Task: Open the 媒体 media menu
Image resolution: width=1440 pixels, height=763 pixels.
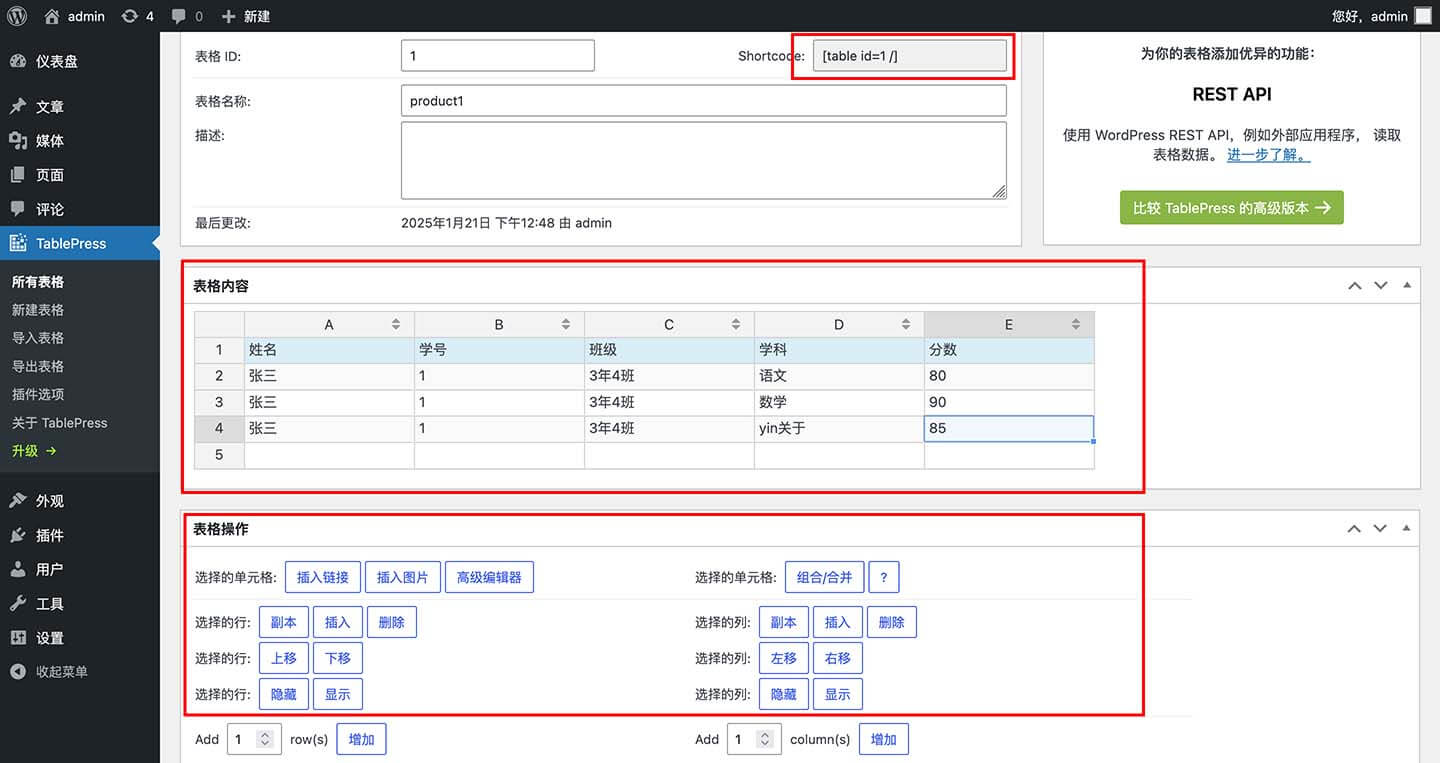Action: pos(80,141)
